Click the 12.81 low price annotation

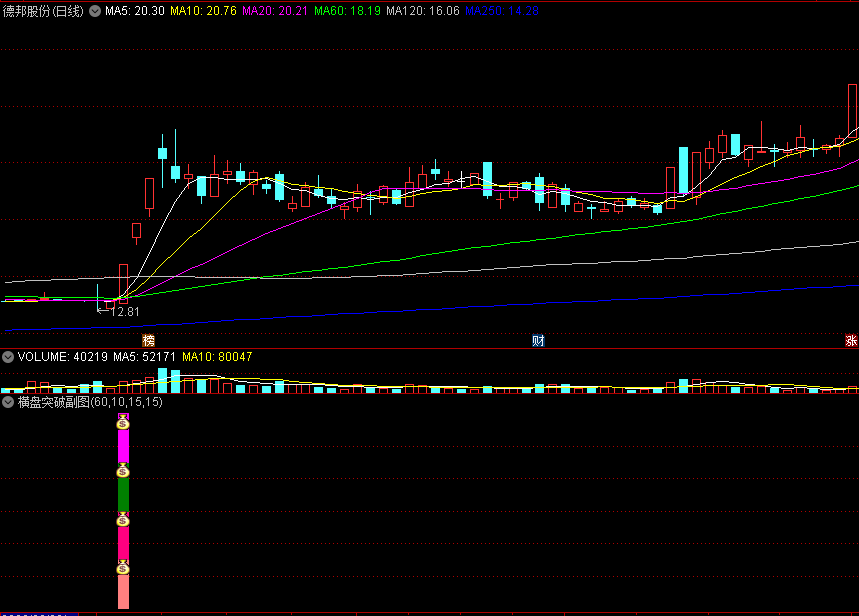[125, 312]
